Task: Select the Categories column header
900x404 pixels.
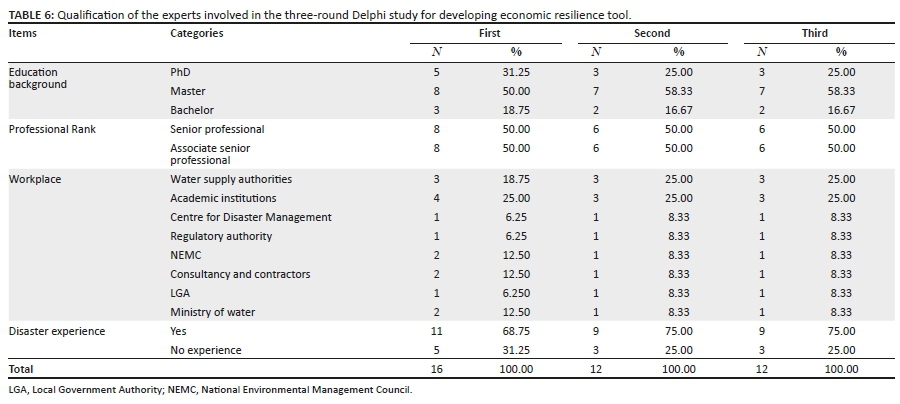Action: click(196, 33)
